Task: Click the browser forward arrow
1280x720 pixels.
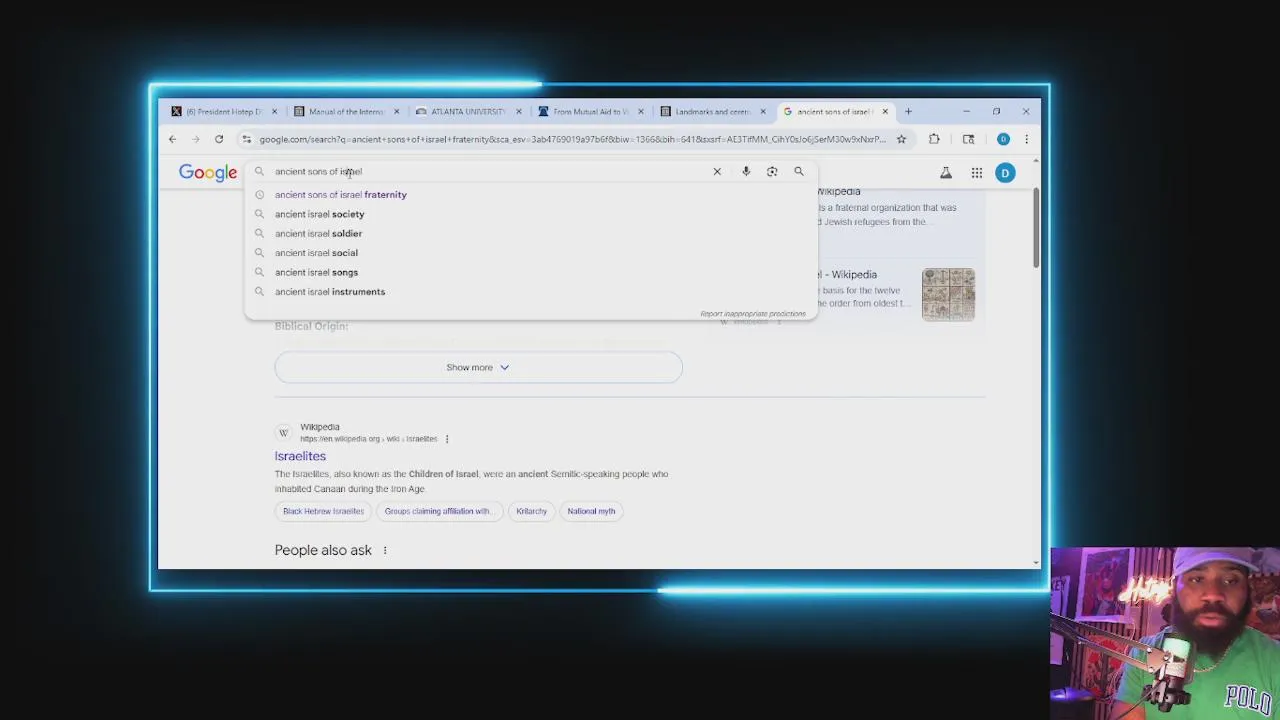Action: [x=195, y=139]
